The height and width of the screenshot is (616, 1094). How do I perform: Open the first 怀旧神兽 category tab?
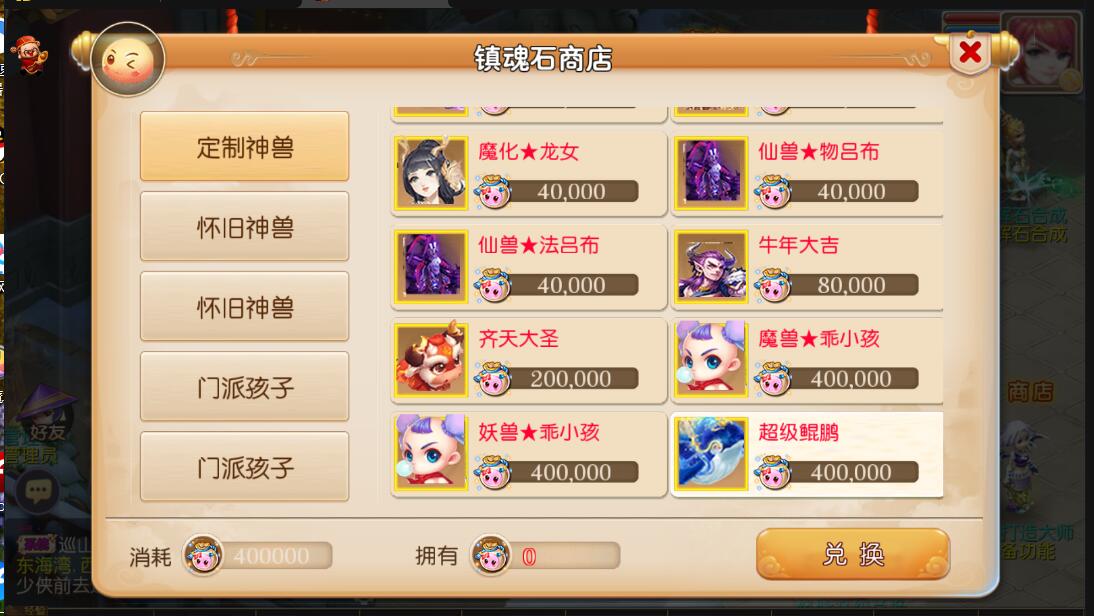[x=244, y=227]
